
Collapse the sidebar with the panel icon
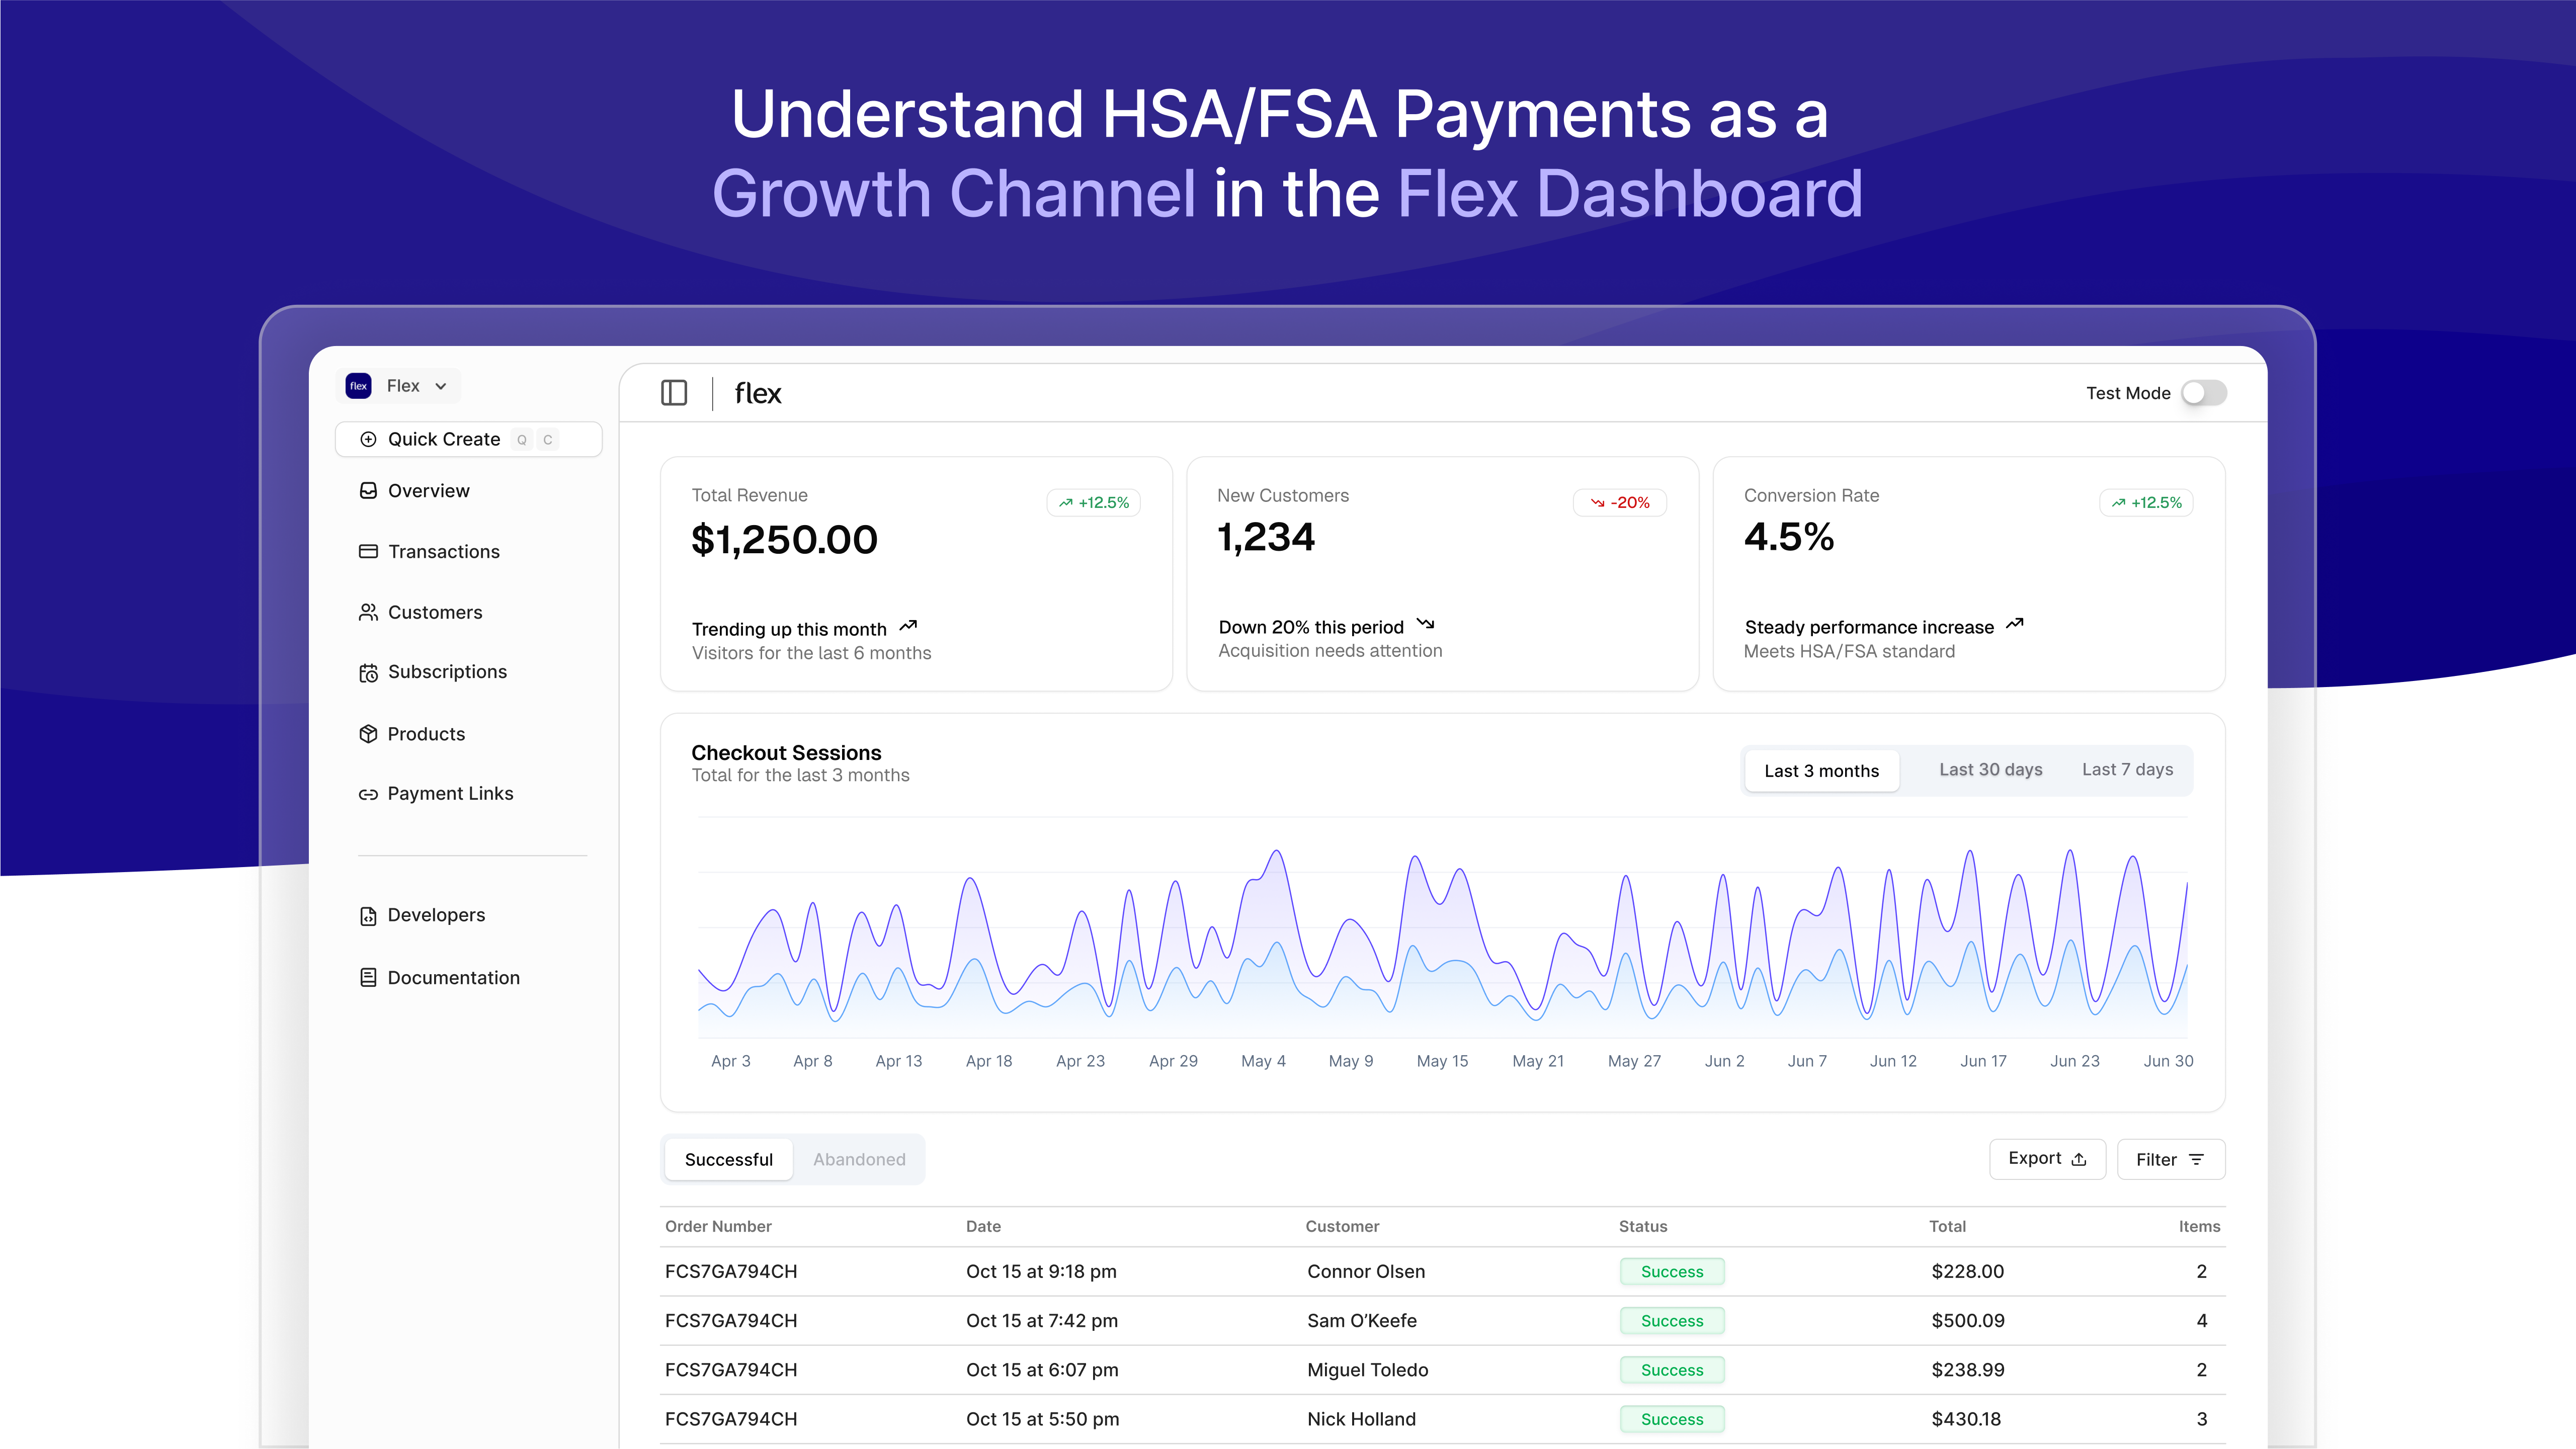click(x=674, y=393)
